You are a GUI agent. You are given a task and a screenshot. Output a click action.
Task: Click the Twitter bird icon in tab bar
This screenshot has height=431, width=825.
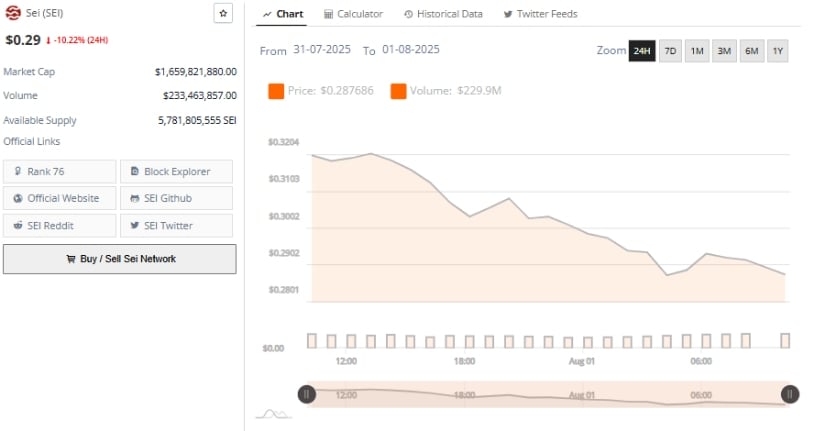(508, 14)
